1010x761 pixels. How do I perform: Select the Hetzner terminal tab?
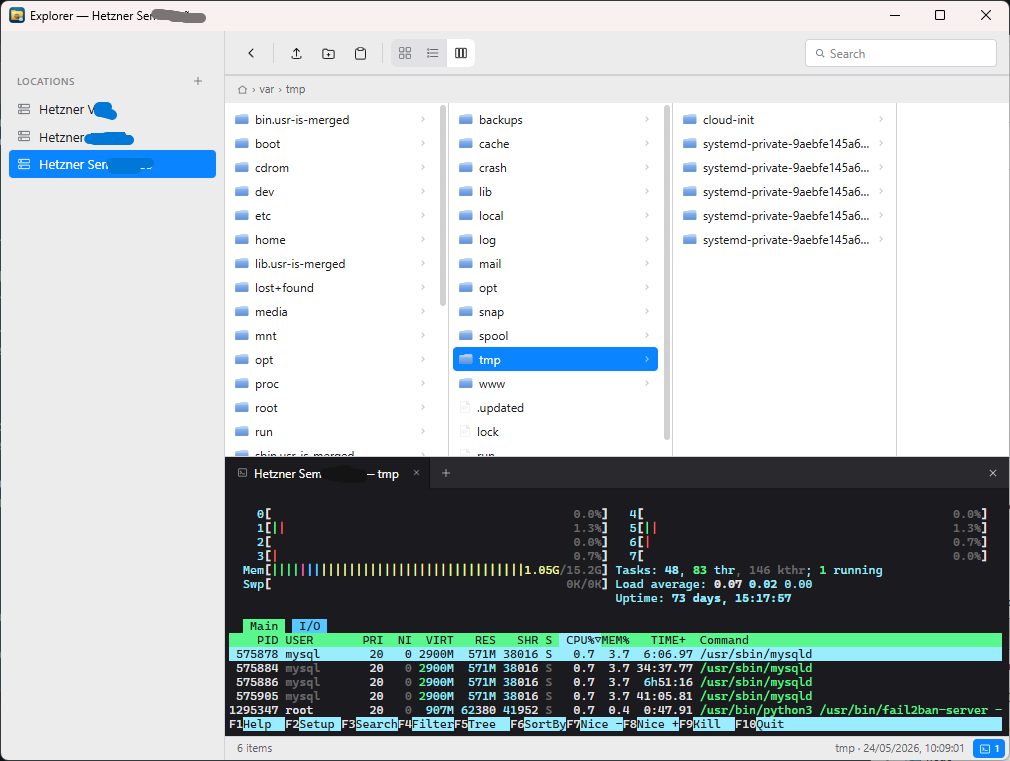[x=327, y=474]
